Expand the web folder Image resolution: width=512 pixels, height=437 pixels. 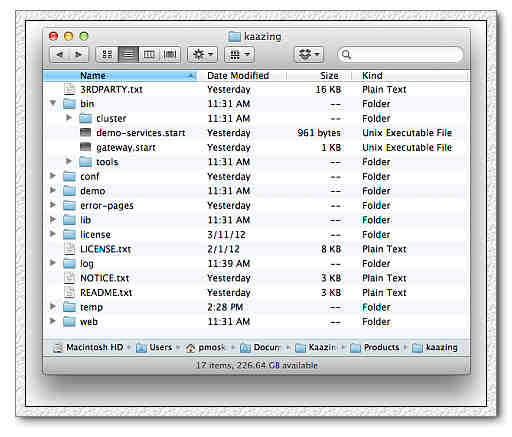tap(53, 321)
